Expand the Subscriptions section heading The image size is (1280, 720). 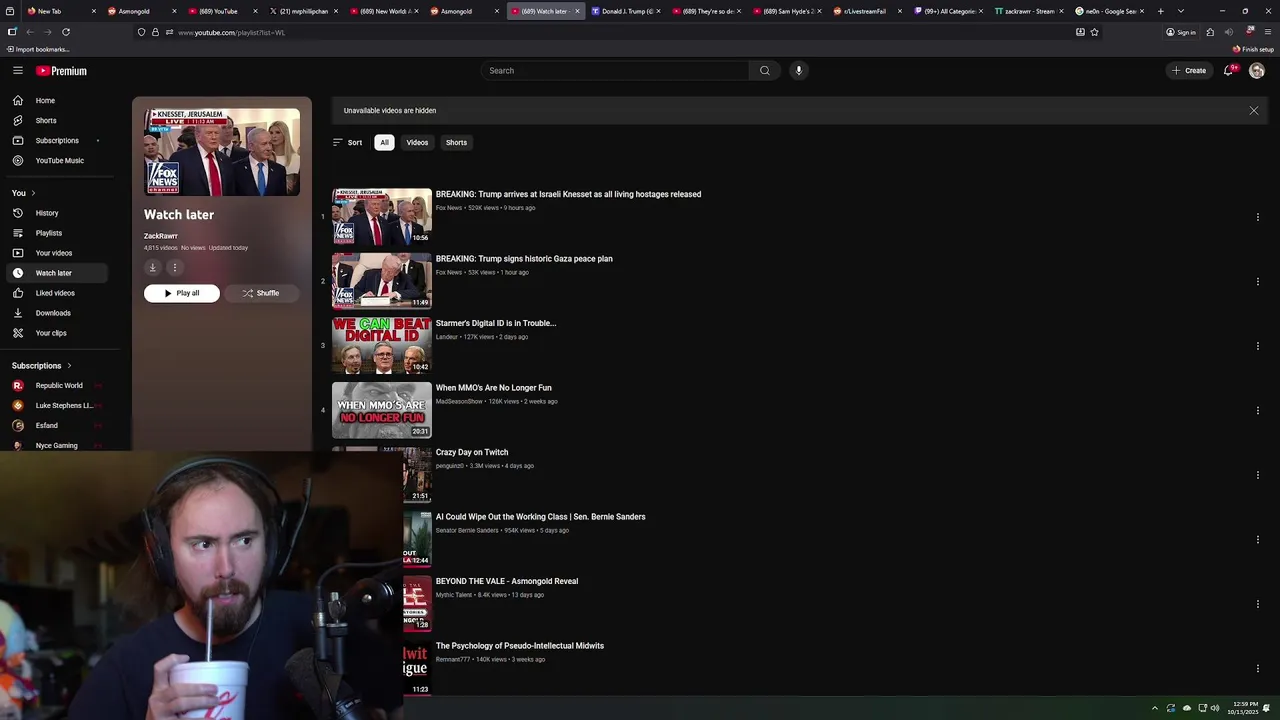pos(42,366)
